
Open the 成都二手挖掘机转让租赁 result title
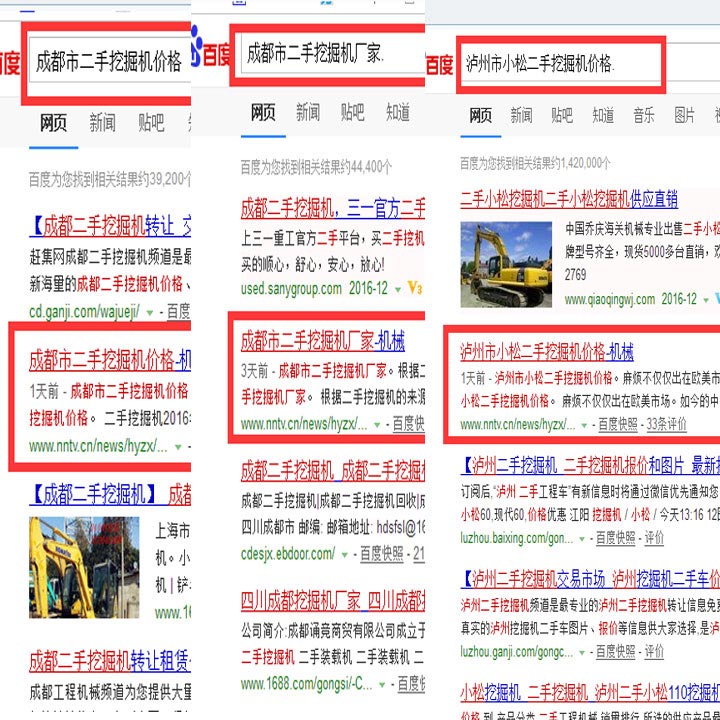coord(110,661)
